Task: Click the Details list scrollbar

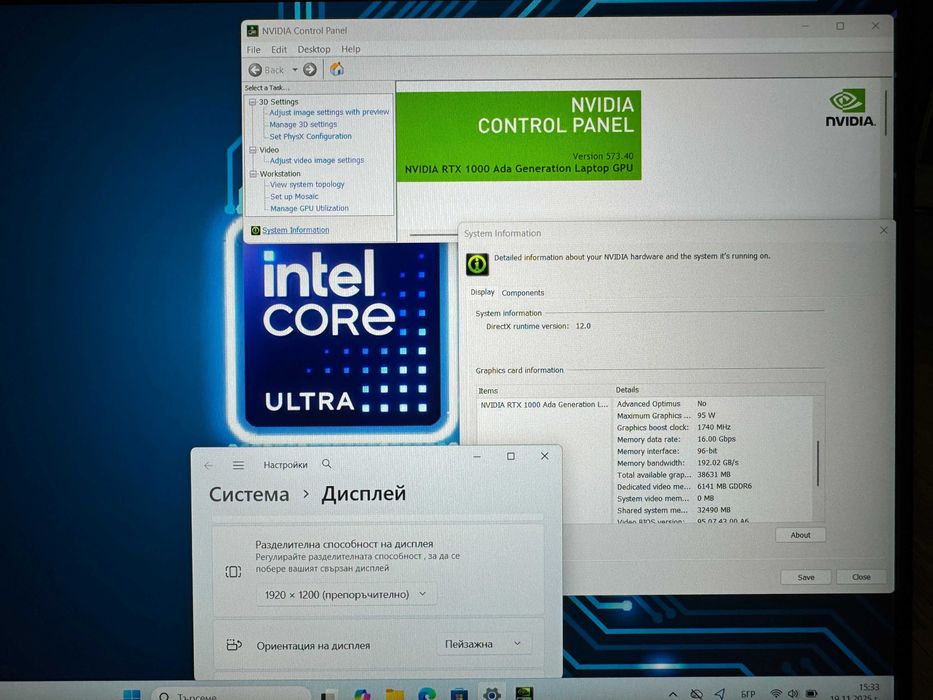Action: [818, 463]
